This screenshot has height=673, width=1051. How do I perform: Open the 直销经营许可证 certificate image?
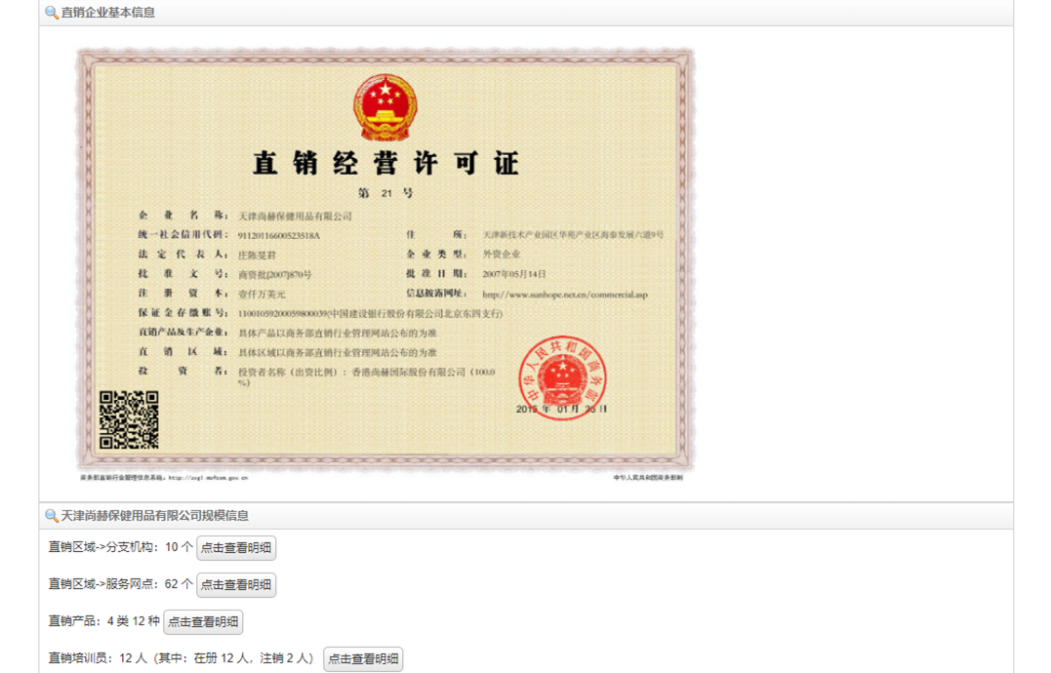click(385, 263)
